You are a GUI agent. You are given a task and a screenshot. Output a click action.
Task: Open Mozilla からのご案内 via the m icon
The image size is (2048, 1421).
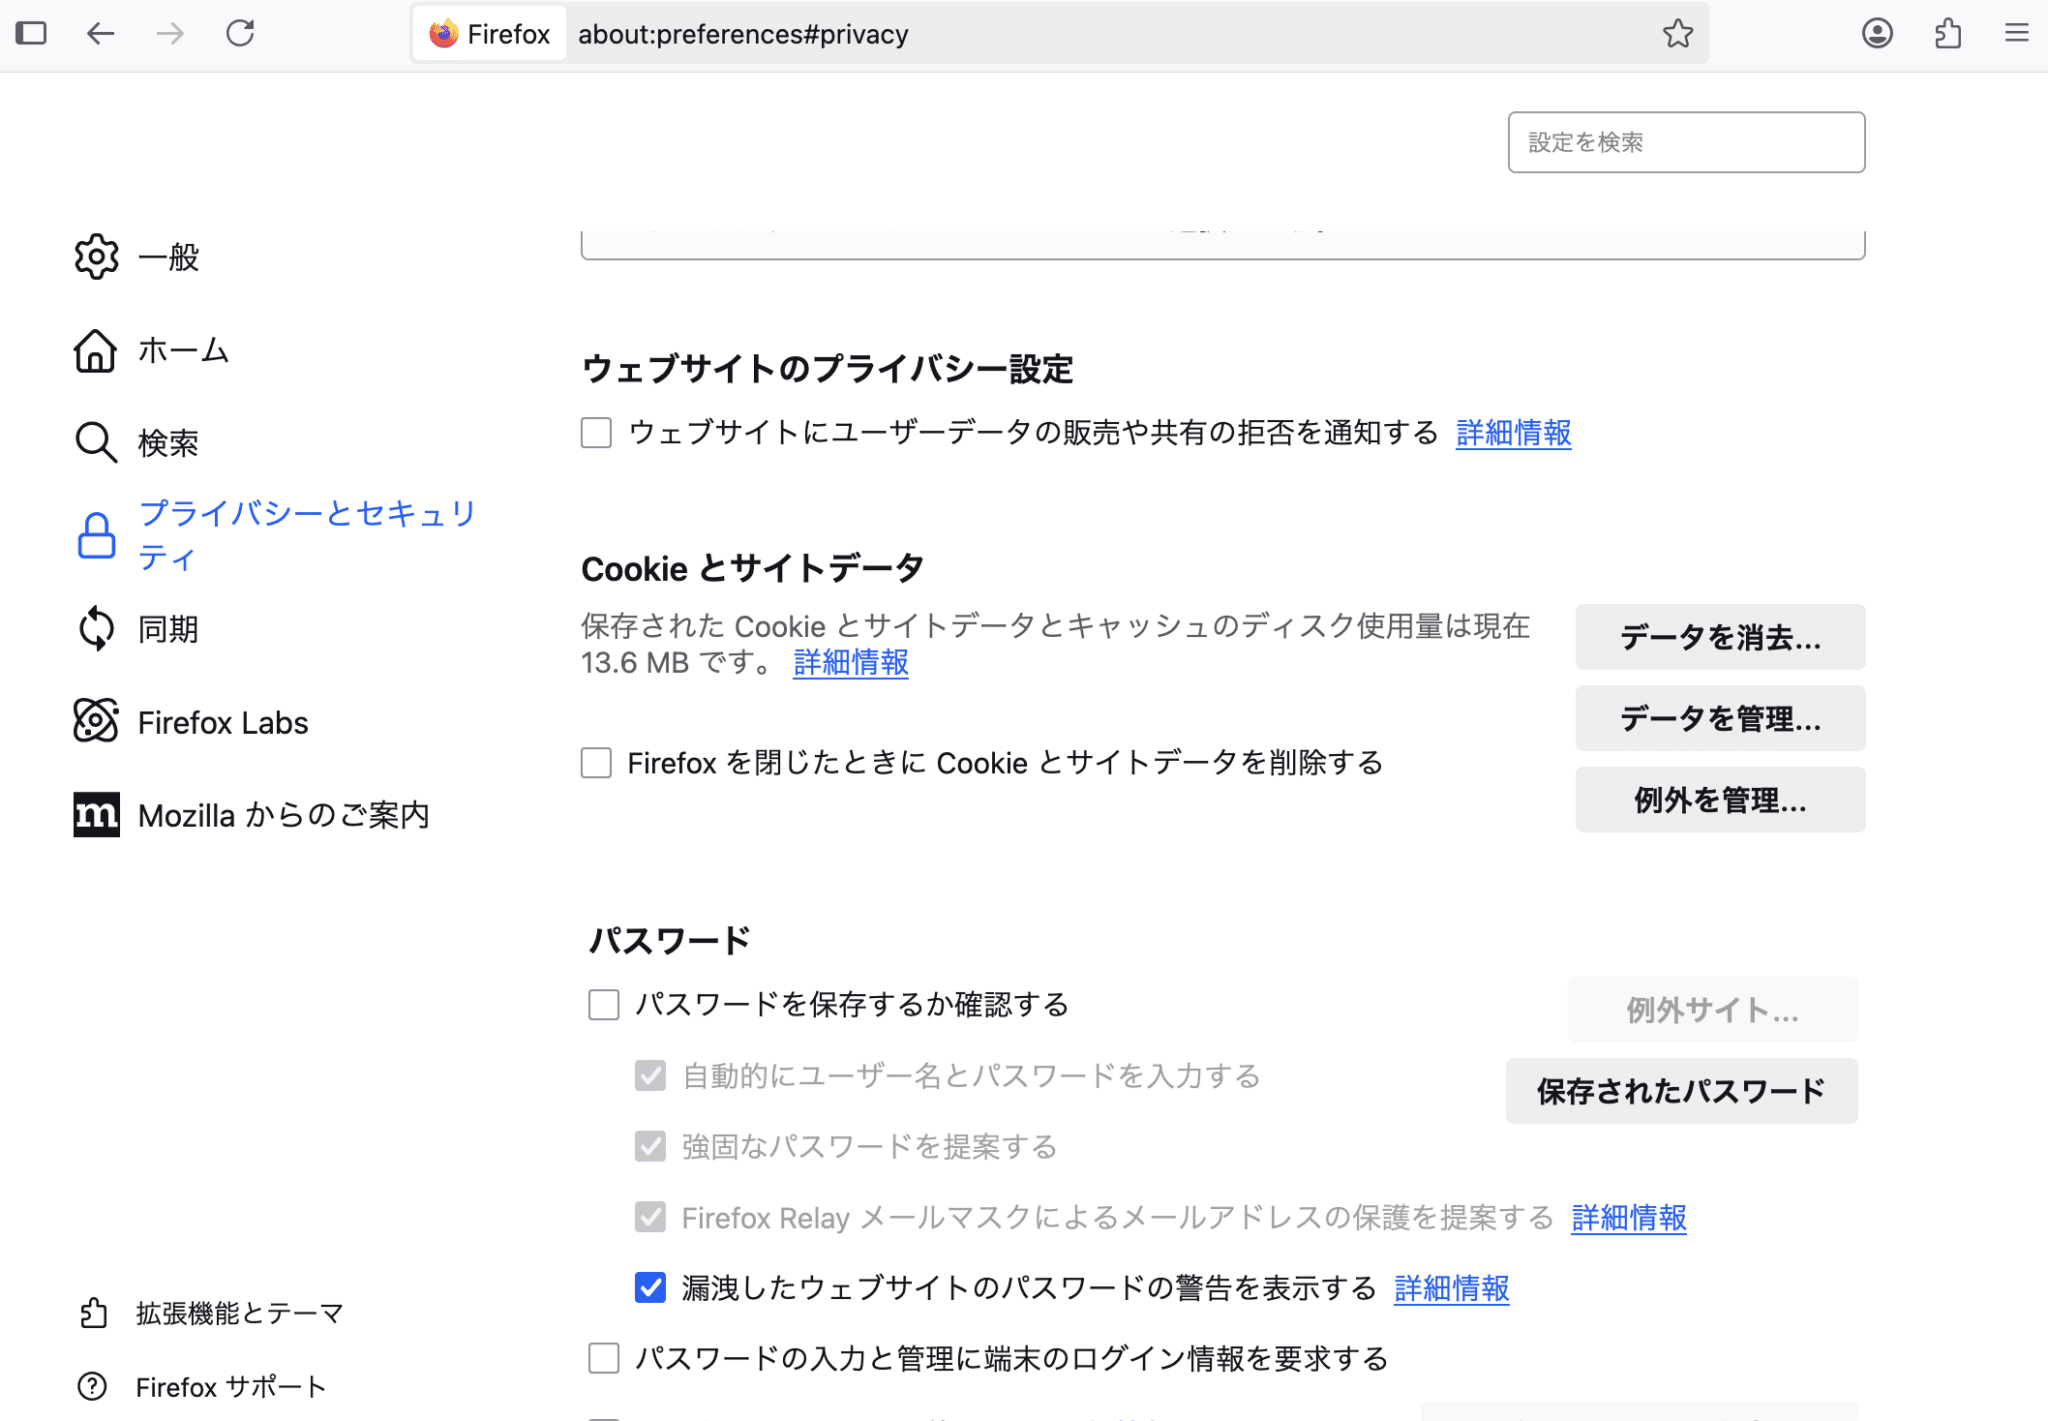click(96, 815)
